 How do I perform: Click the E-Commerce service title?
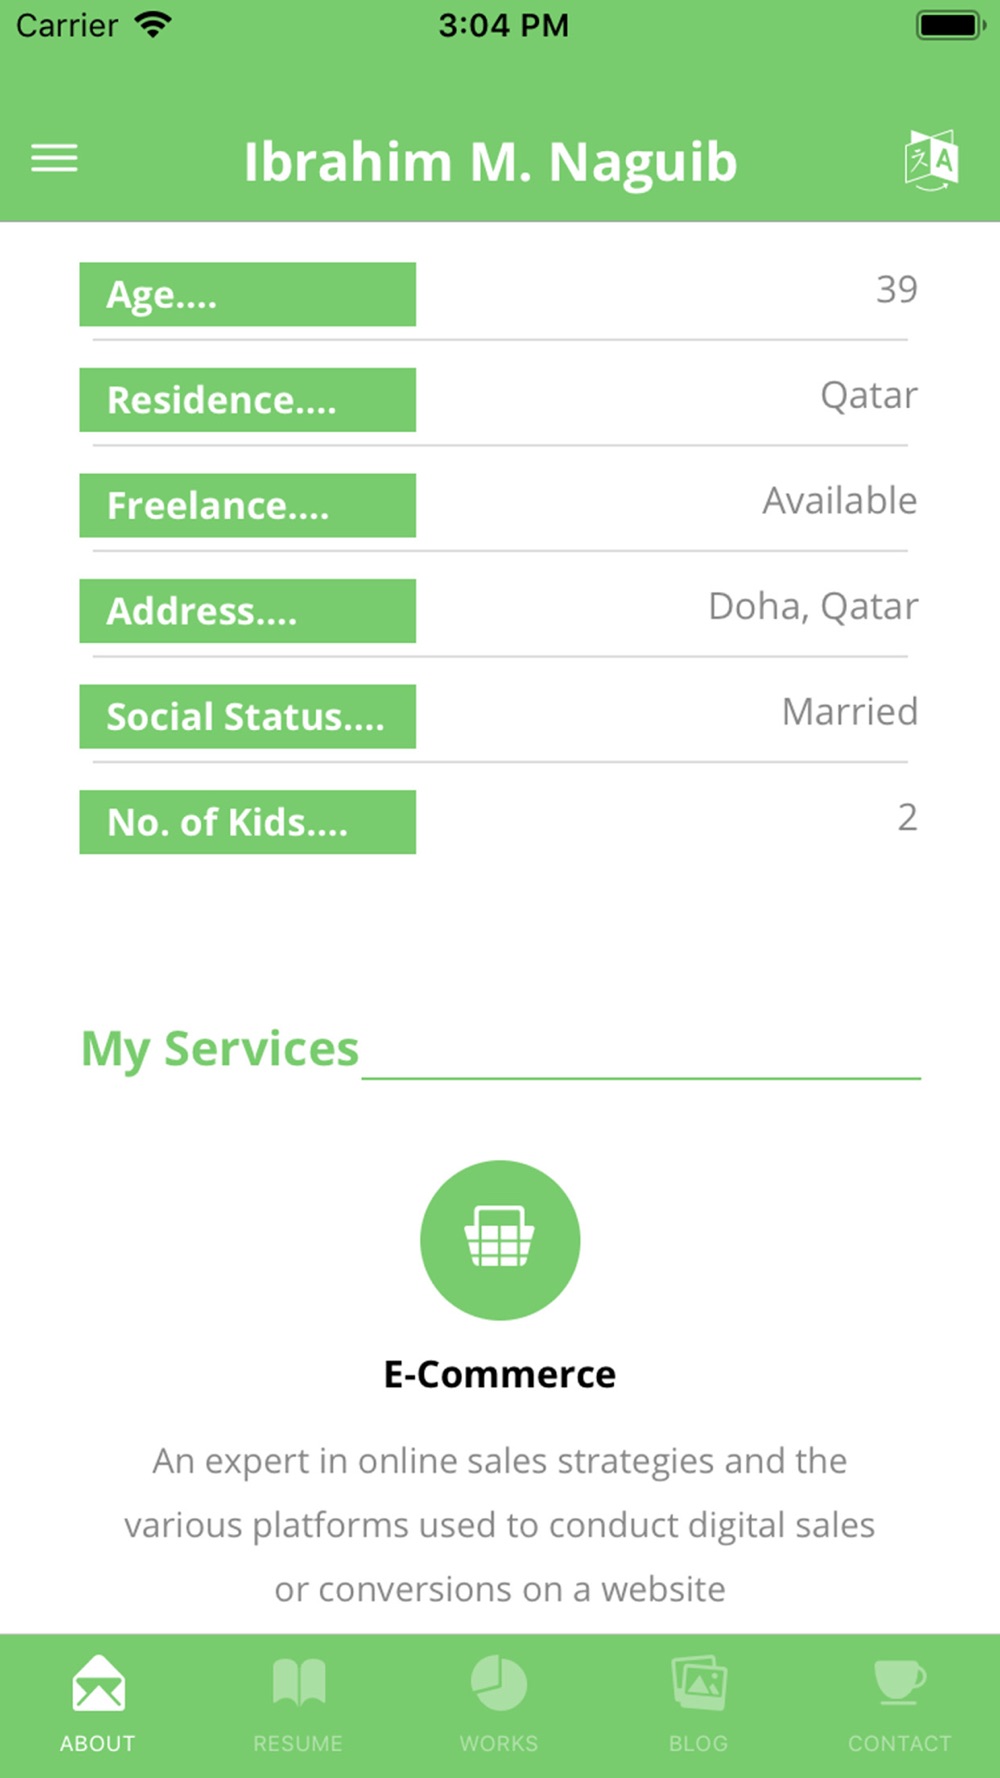(500, 1374)
